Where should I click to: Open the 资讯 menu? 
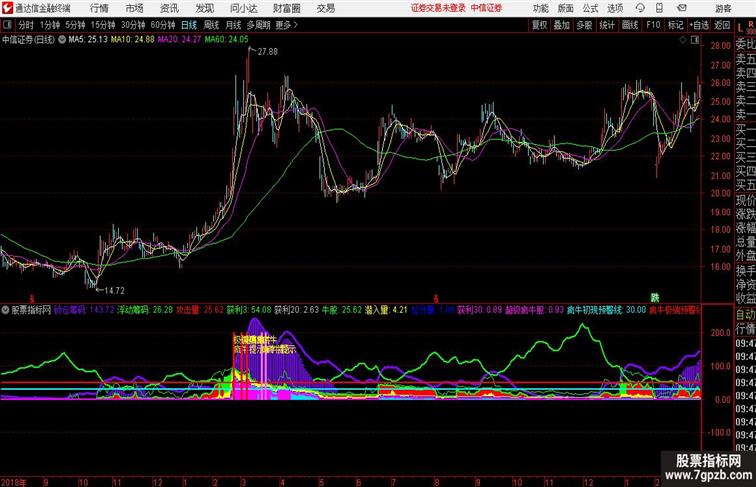coord(169,8)
